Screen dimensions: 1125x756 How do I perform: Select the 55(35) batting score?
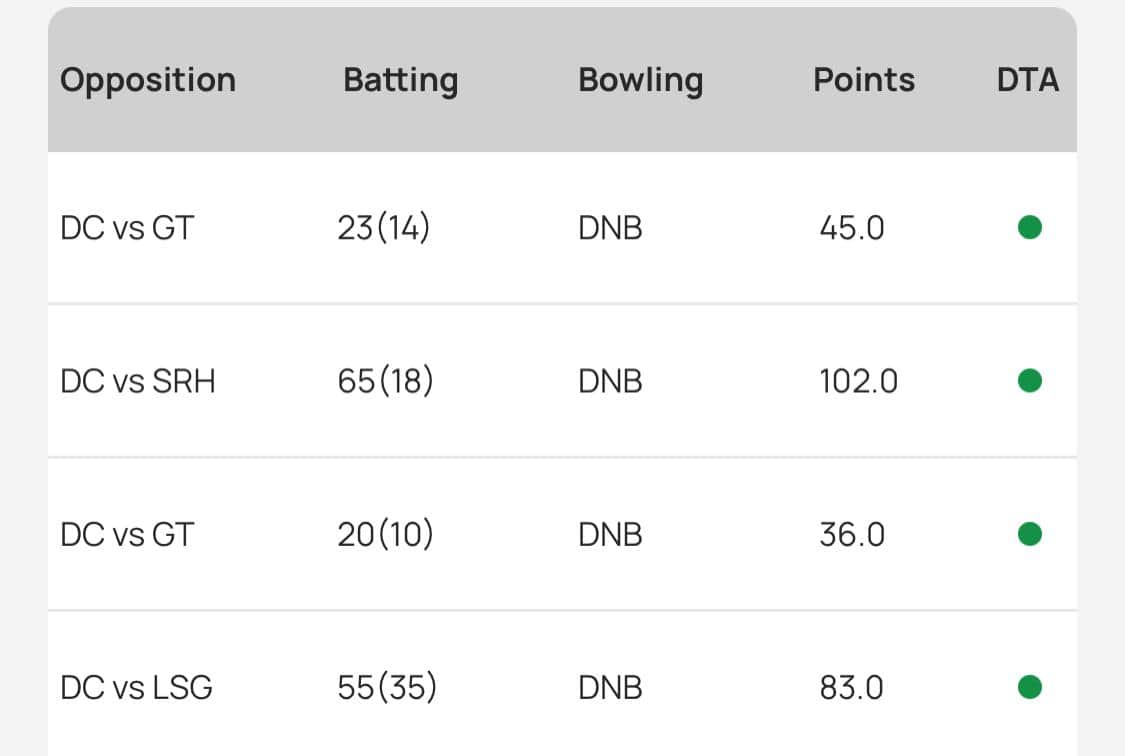coord(387,688)
